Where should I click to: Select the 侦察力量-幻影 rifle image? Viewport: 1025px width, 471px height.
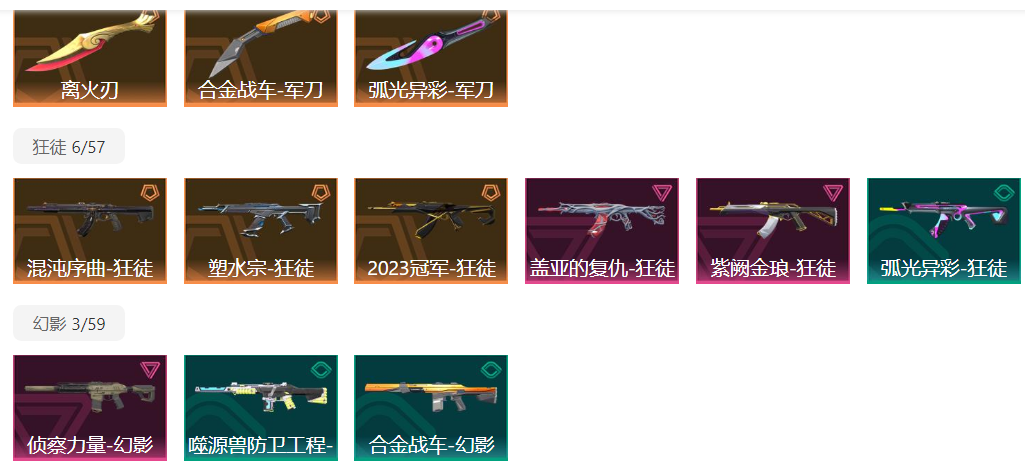coord(91,397)
